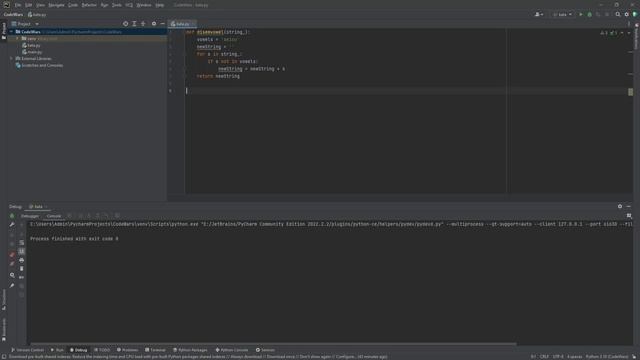Clear All console trash icon

22,269
